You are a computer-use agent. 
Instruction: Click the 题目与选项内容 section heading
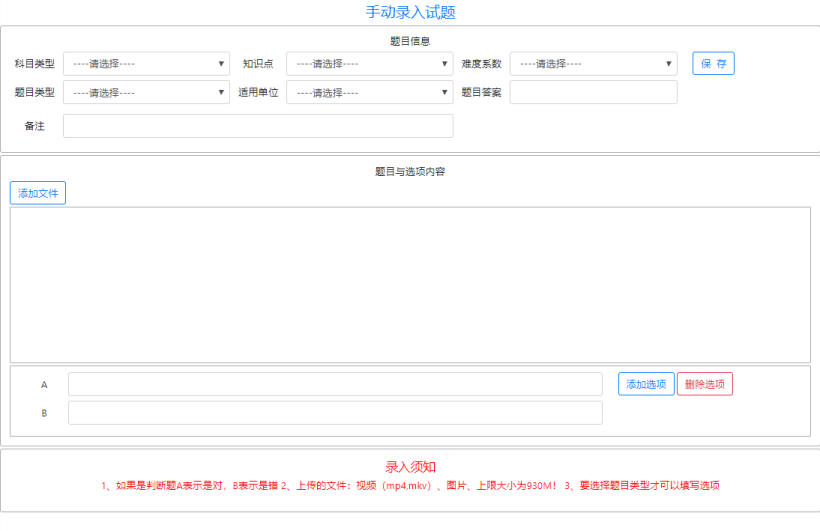click(410, 172)
